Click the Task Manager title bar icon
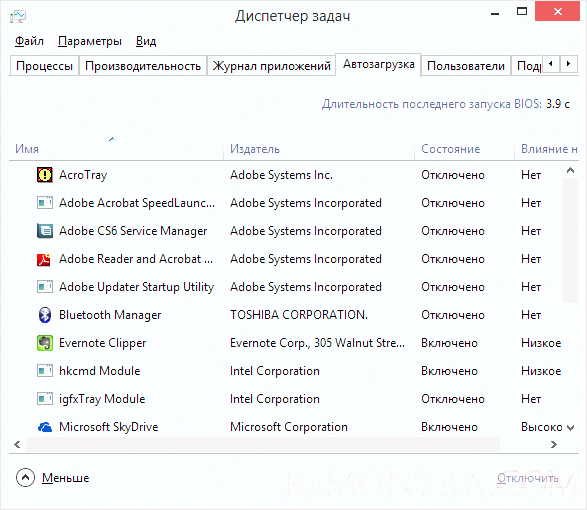 pos(18,16)
